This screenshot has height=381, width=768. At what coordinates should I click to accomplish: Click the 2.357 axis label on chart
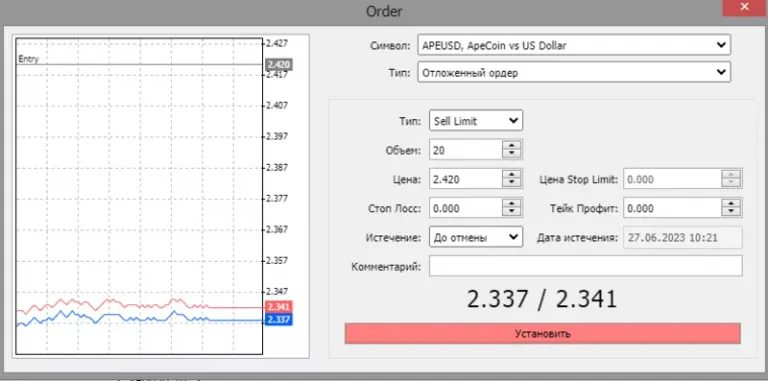click(277, 261)
